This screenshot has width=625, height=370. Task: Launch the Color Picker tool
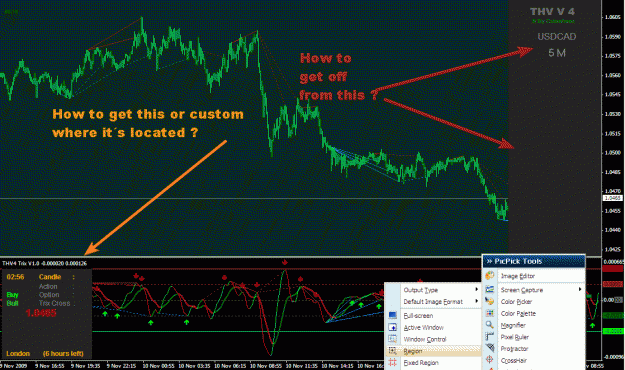(516, 302)
